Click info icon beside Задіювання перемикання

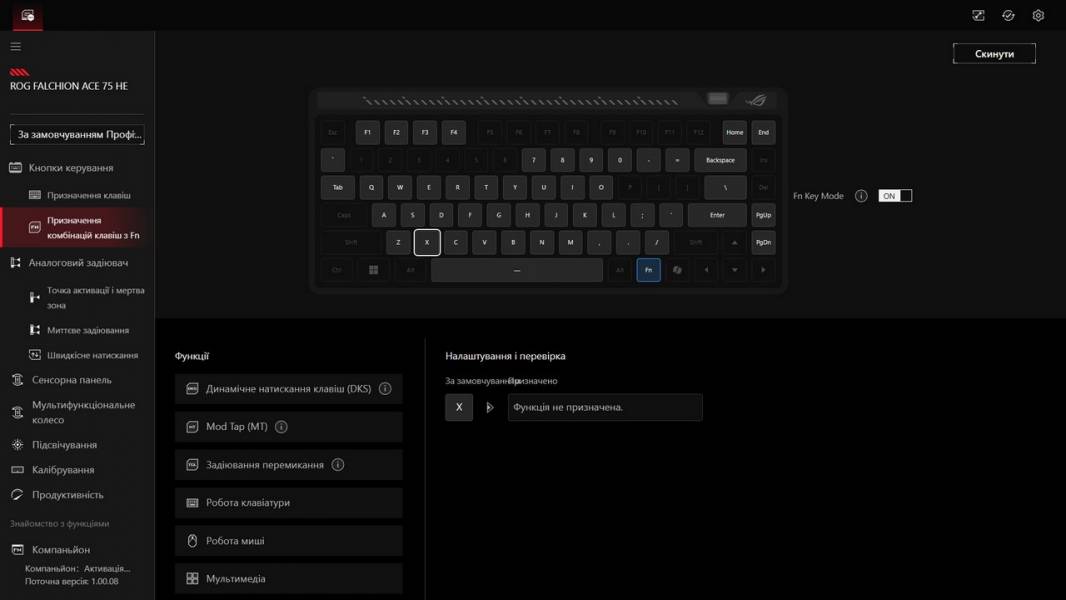tap(338, 465)
